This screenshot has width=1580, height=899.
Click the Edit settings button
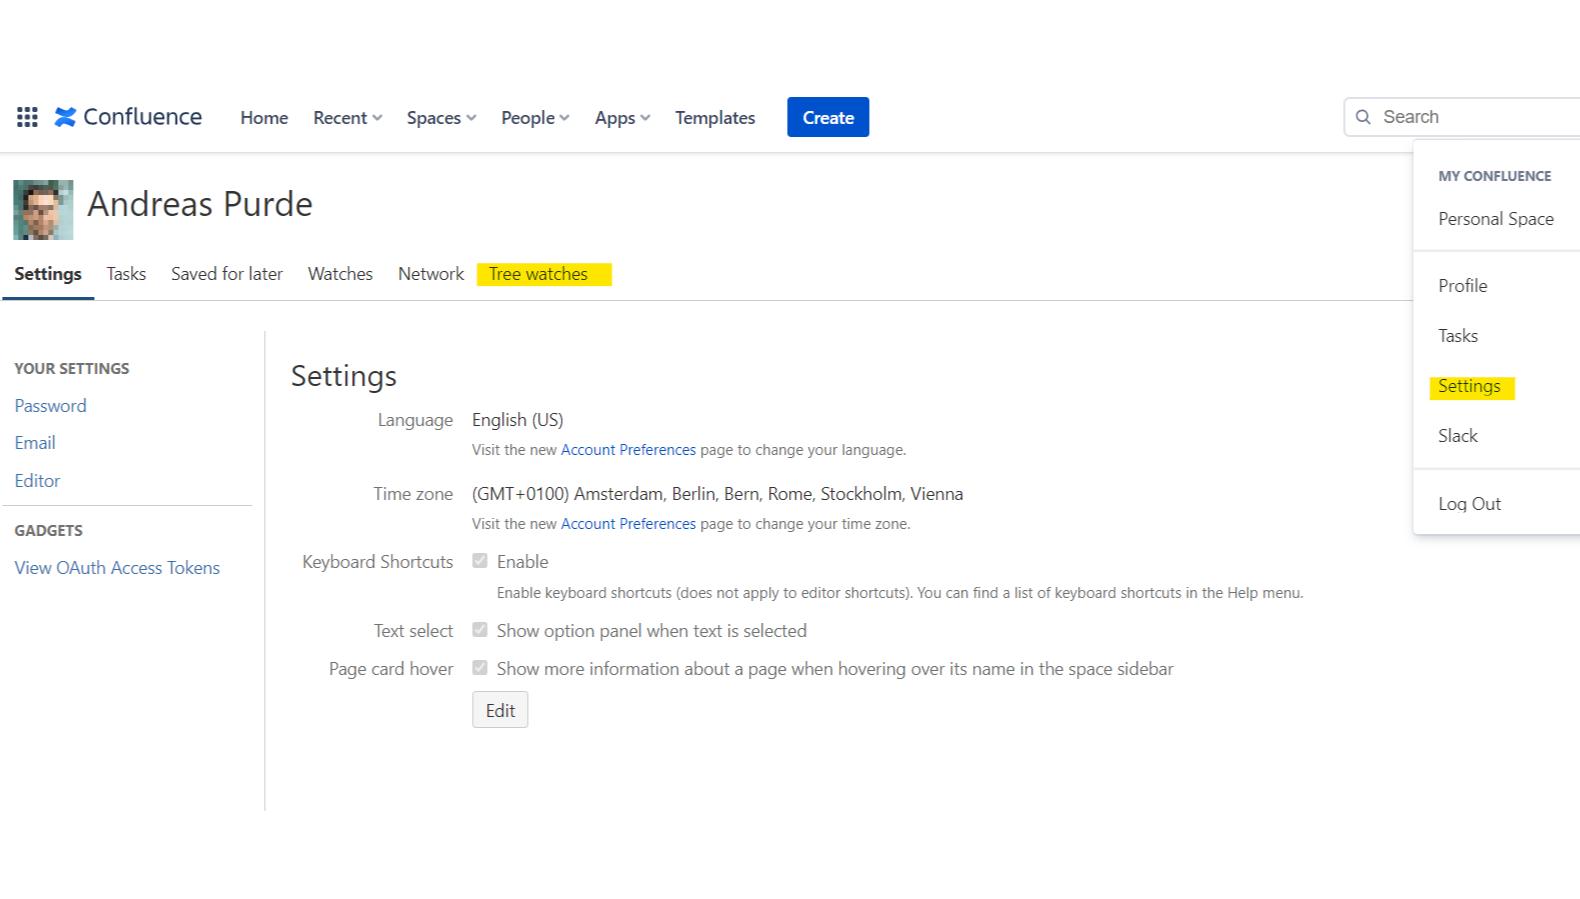click(x=500, y=710)
